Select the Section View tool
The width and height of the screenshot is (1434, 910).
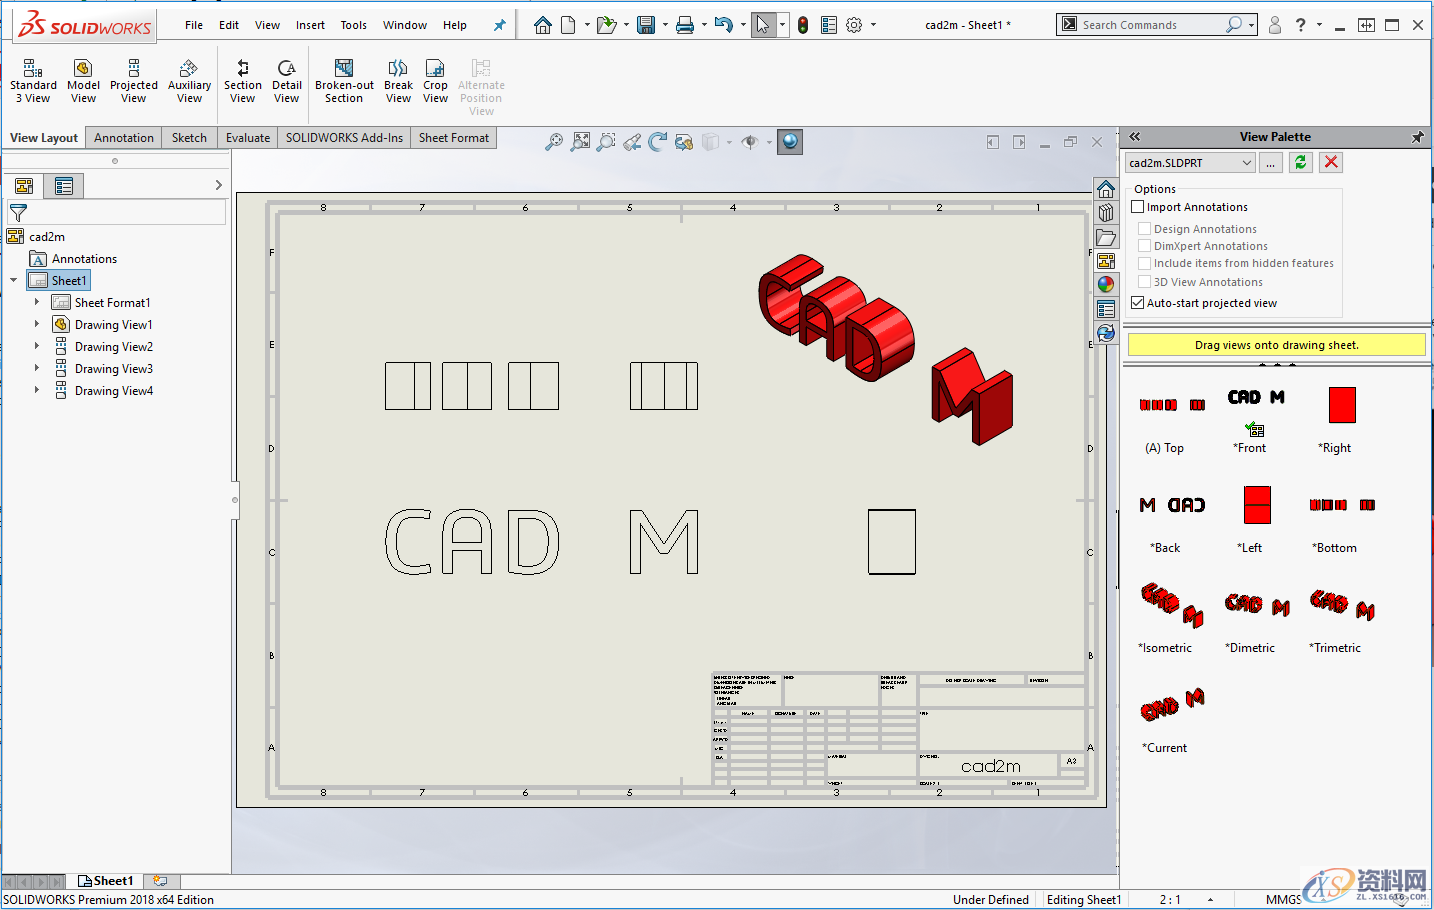[x=242, y=80]
